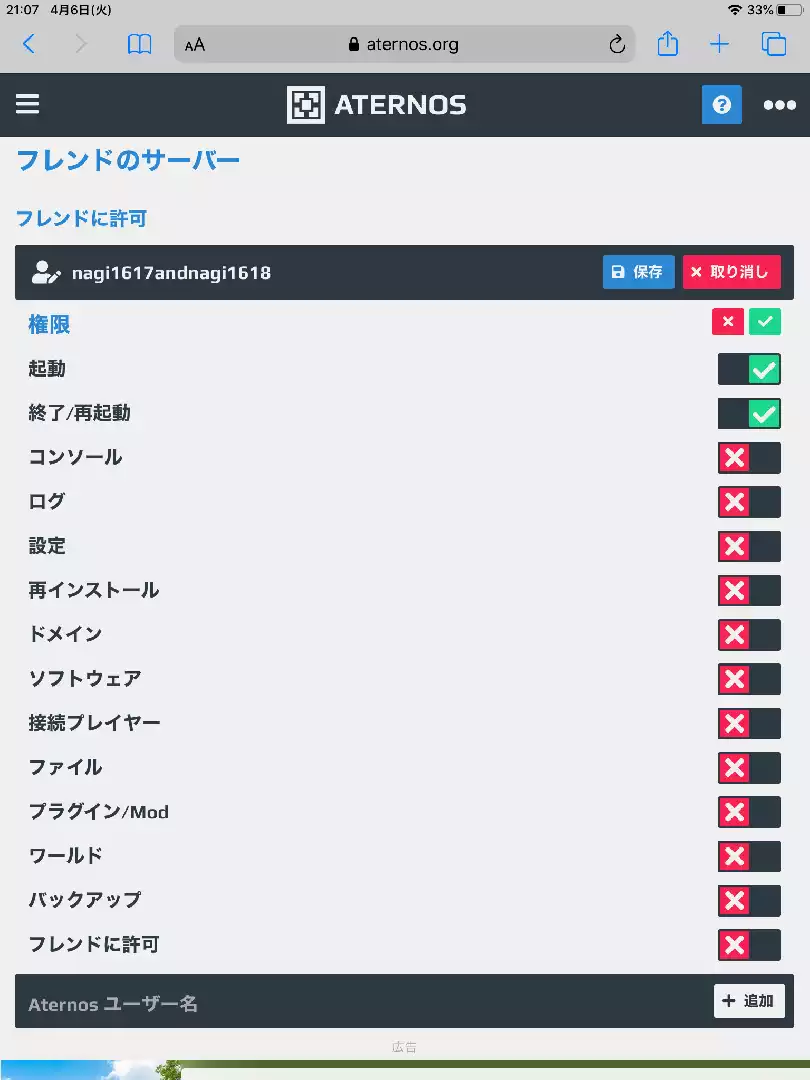Viewport: 810px width, 1080px height.
Task: Enable the コンソール permission toggle
Action: pyautogui.click(x=749, y=458)
